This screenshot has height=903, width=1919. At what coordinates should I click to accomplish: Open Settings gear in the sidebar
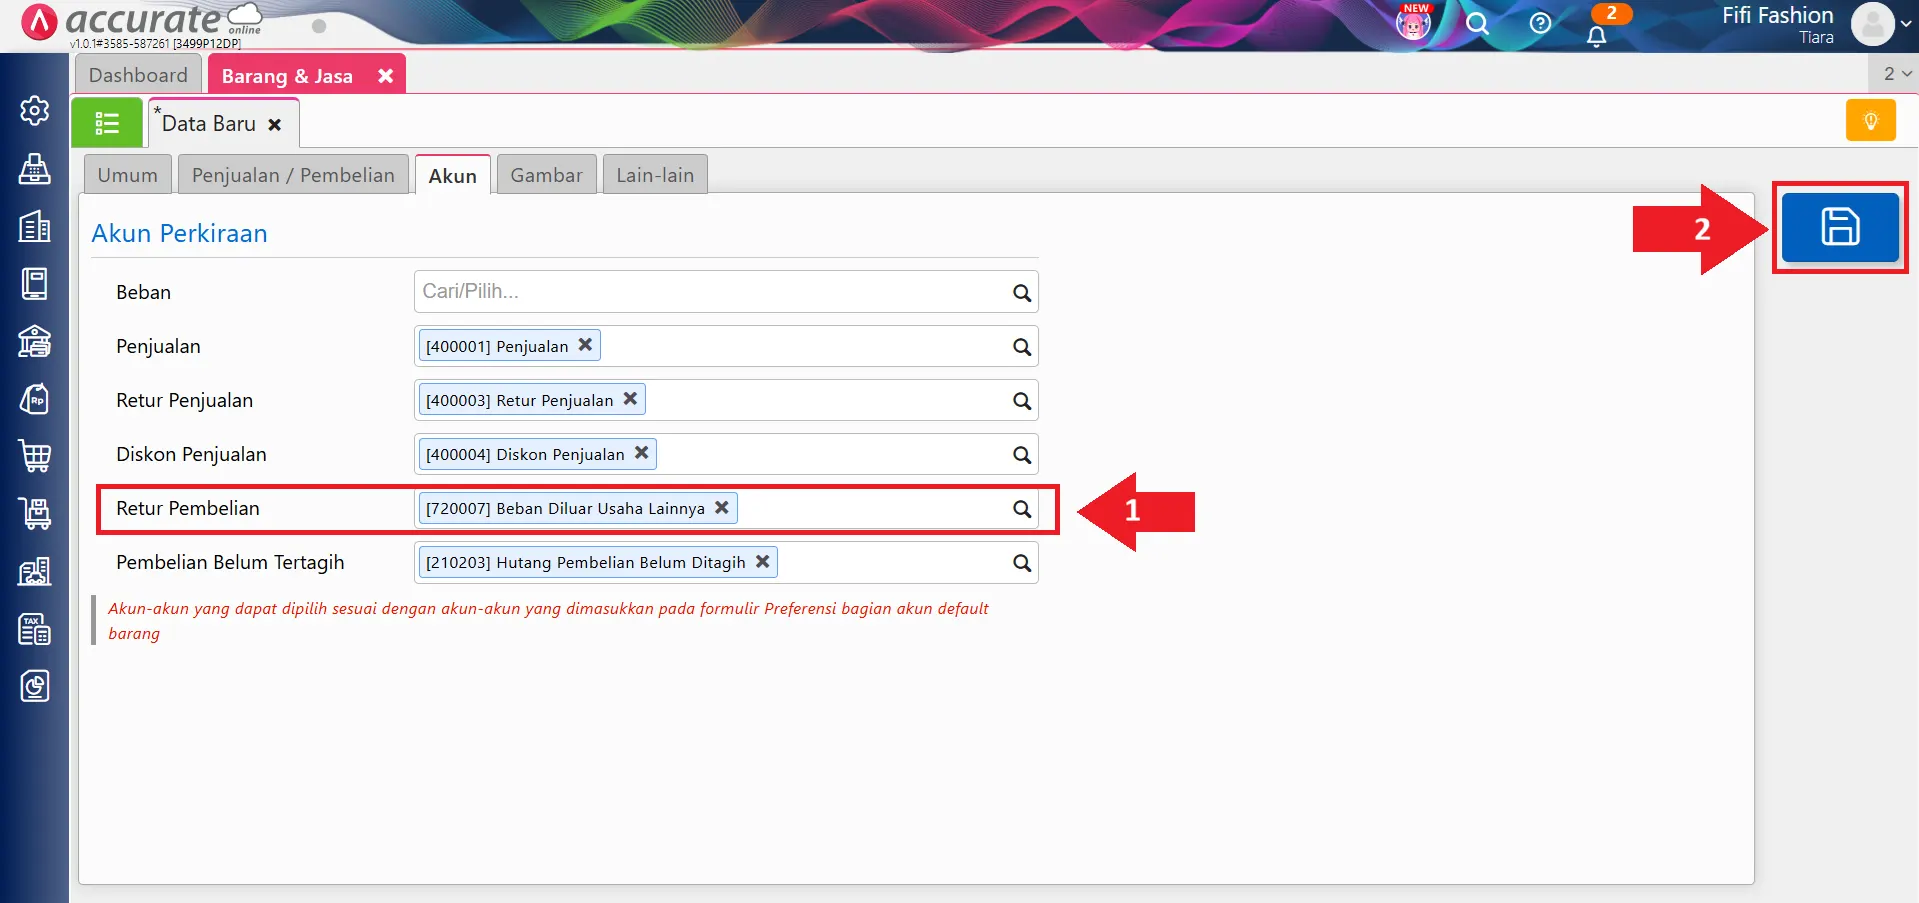35,110
